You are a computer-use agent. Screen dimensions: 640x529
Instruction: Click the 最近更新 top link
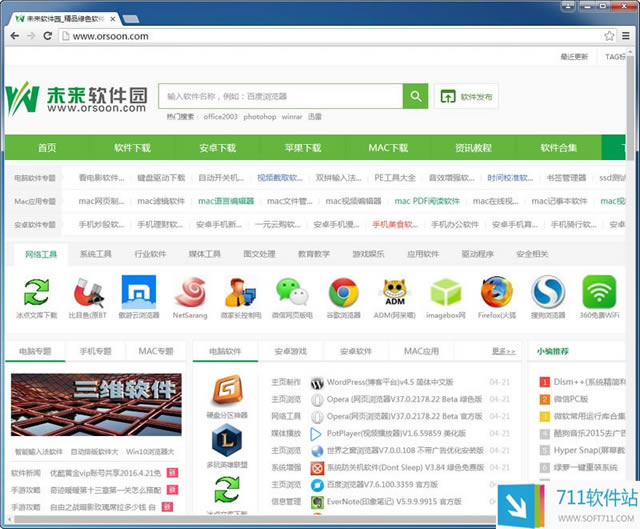(x=574, y=57)
